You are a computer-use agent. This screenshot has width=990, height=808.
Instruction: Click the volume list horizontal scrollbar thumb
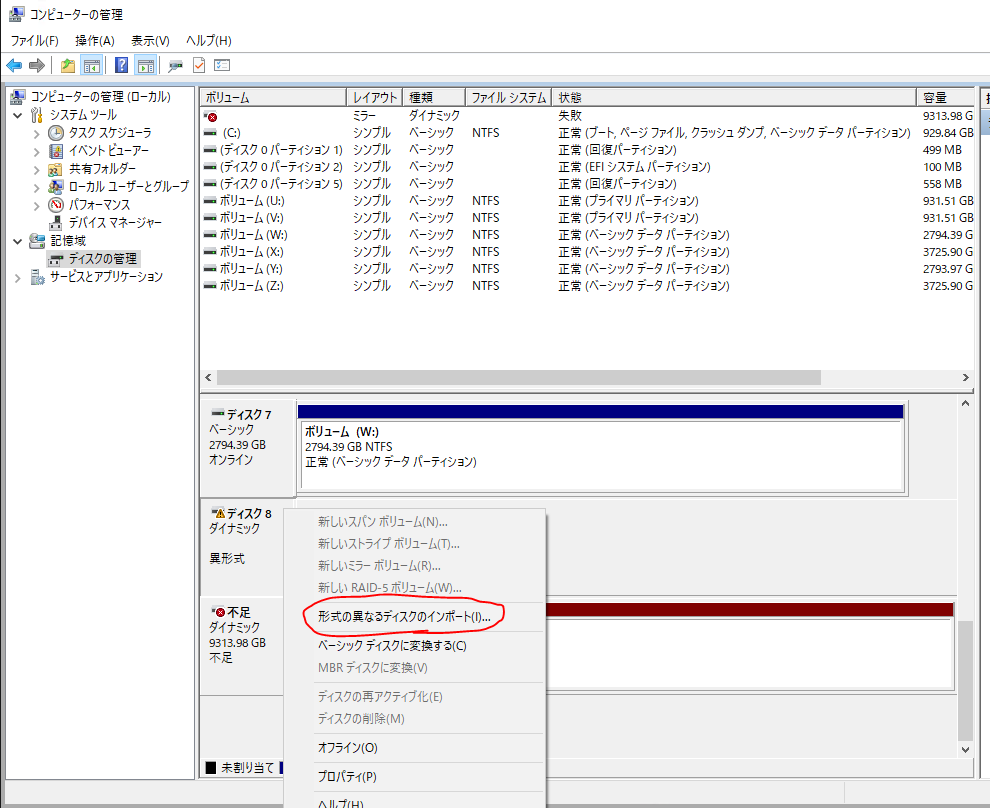point(518,377)
